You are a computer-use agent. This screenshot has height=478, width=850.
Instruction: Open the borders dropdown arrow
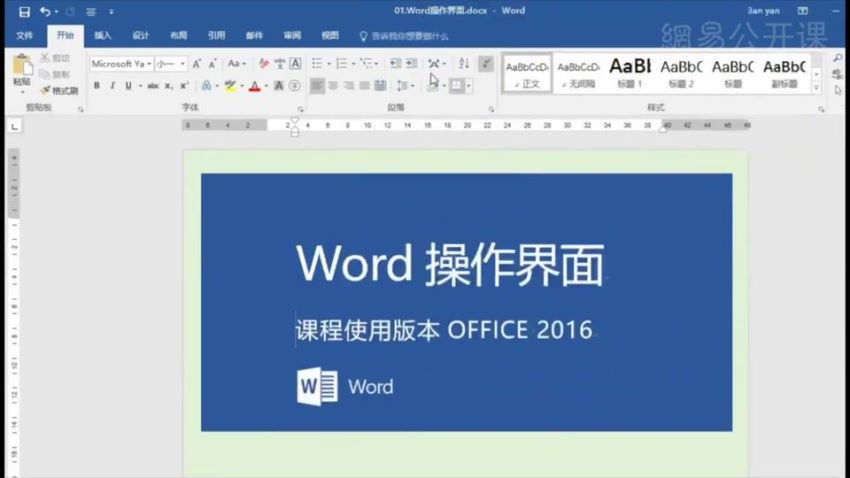click(x=469, y=86)
